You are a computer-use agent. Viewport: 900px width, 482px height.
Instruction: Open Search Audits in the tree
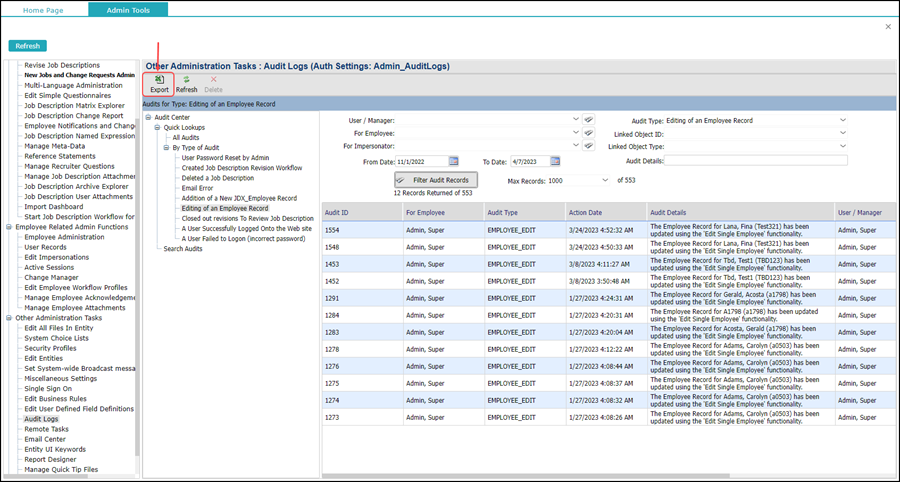[x=183, y=249]
